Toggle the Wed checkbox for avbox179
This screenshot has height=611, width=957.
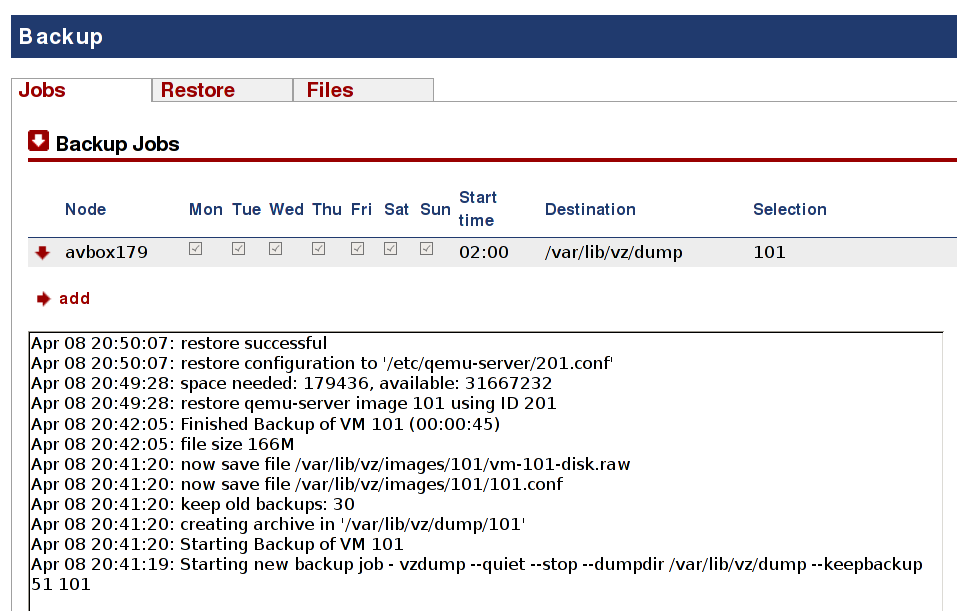click(x=275, y=248)
